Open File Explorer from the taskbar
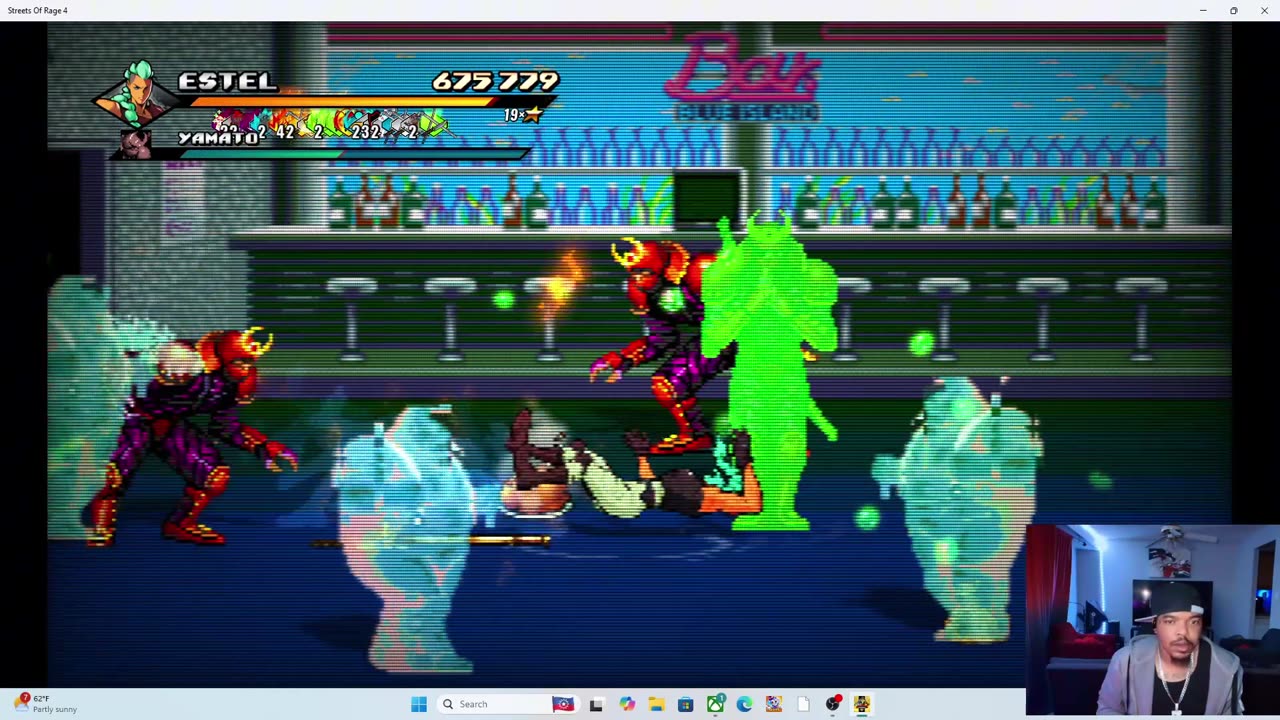The width and height of the screenshot is (1280, 720). click(x=656, y=704)
